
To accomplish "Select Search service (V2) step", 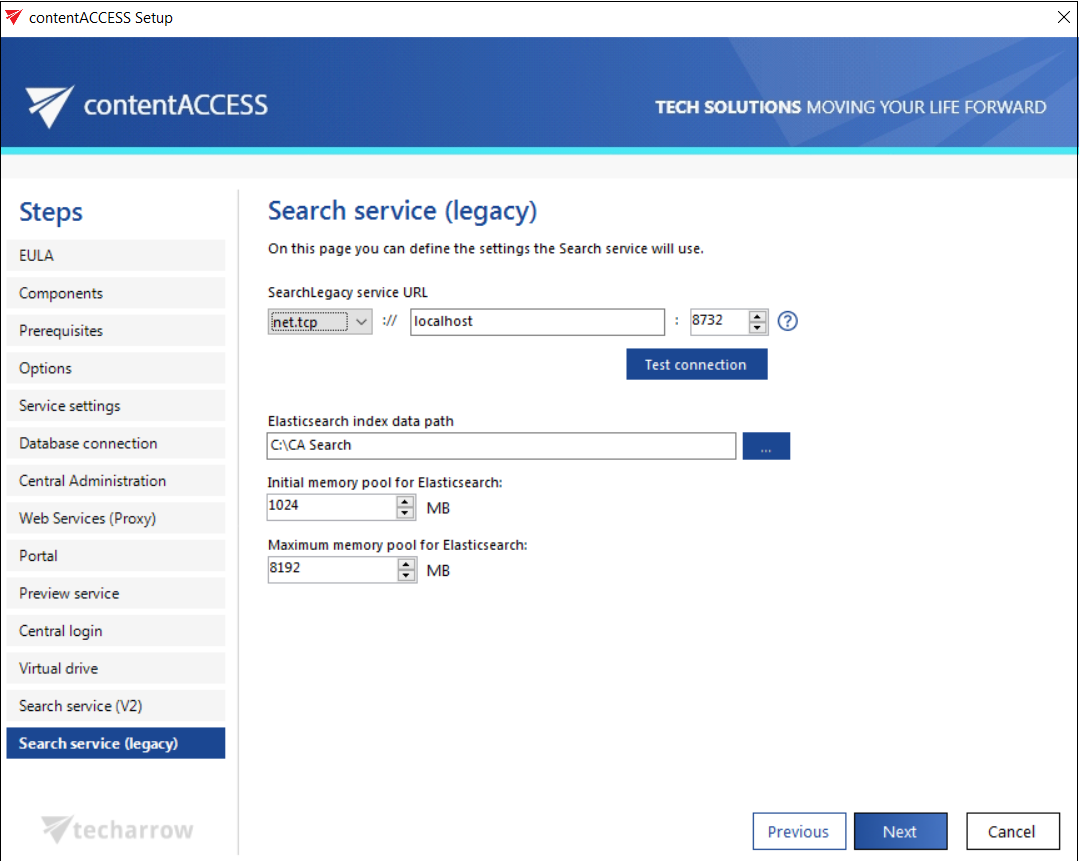I will (x=115, y=706).
